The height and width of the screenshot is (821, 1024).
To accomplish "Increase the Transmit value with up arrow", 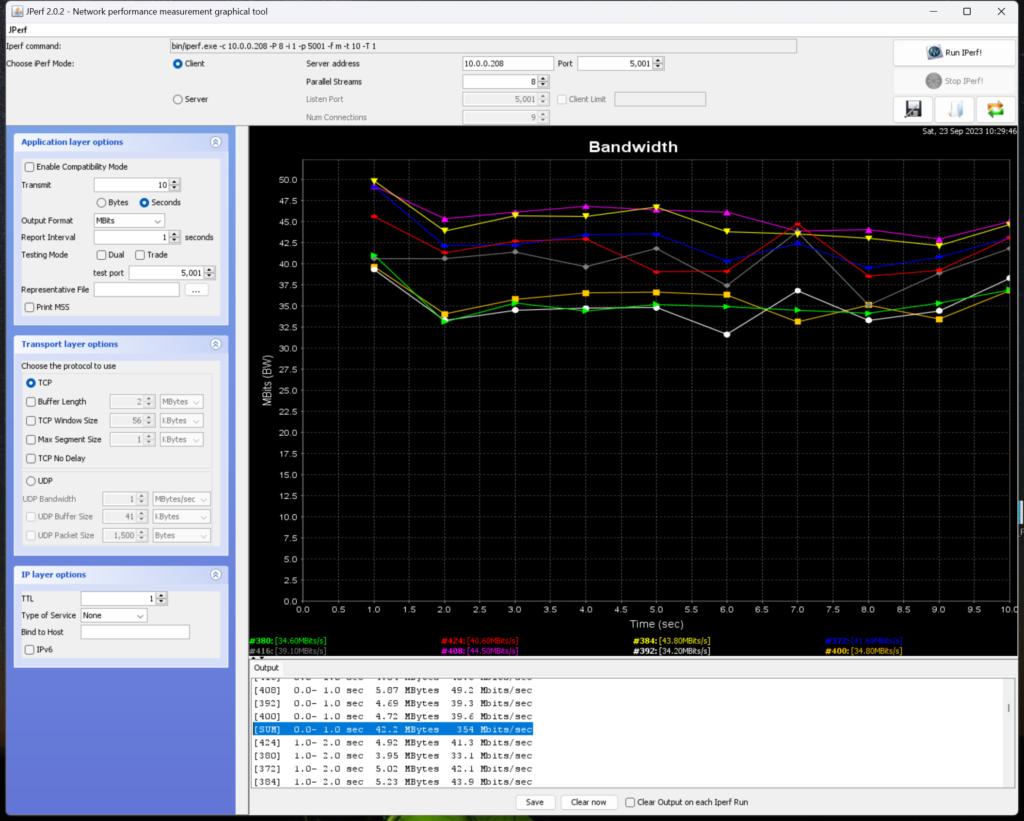I will point(174,182).
